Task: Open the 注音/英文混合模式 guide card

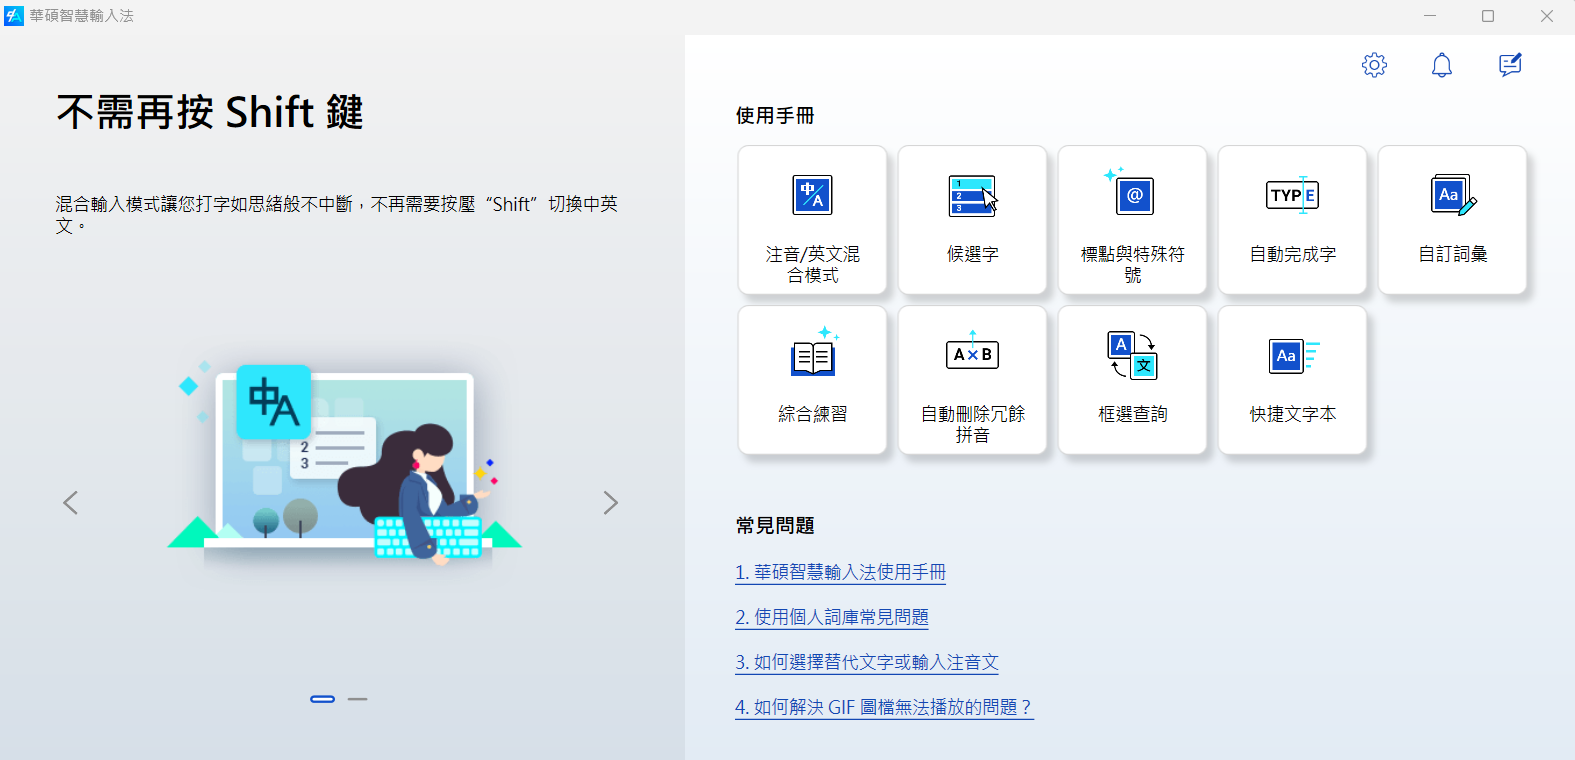Action: pos(812,220)
